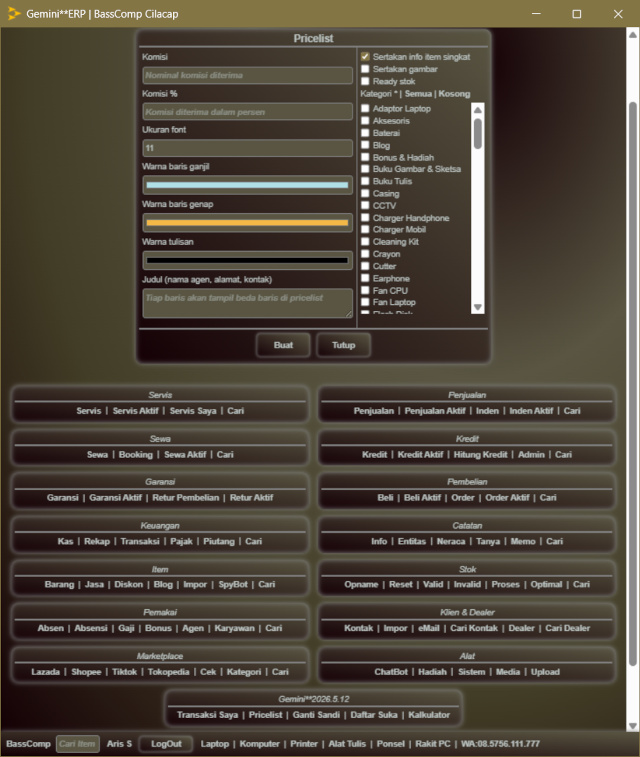Check the 'Earphone' category box
The image size is (640, 757).
tap(365, 278)
